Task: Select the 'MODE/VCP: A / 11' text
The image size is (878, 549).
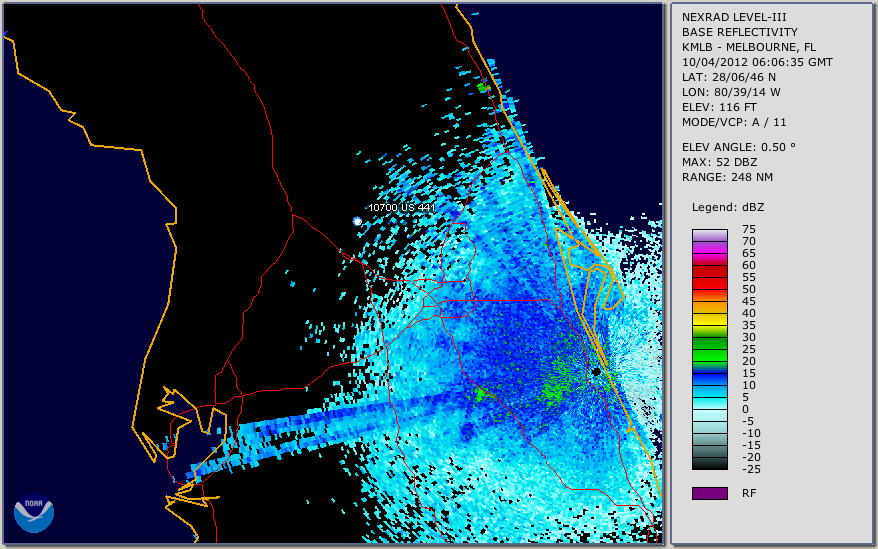Action: 734,122
